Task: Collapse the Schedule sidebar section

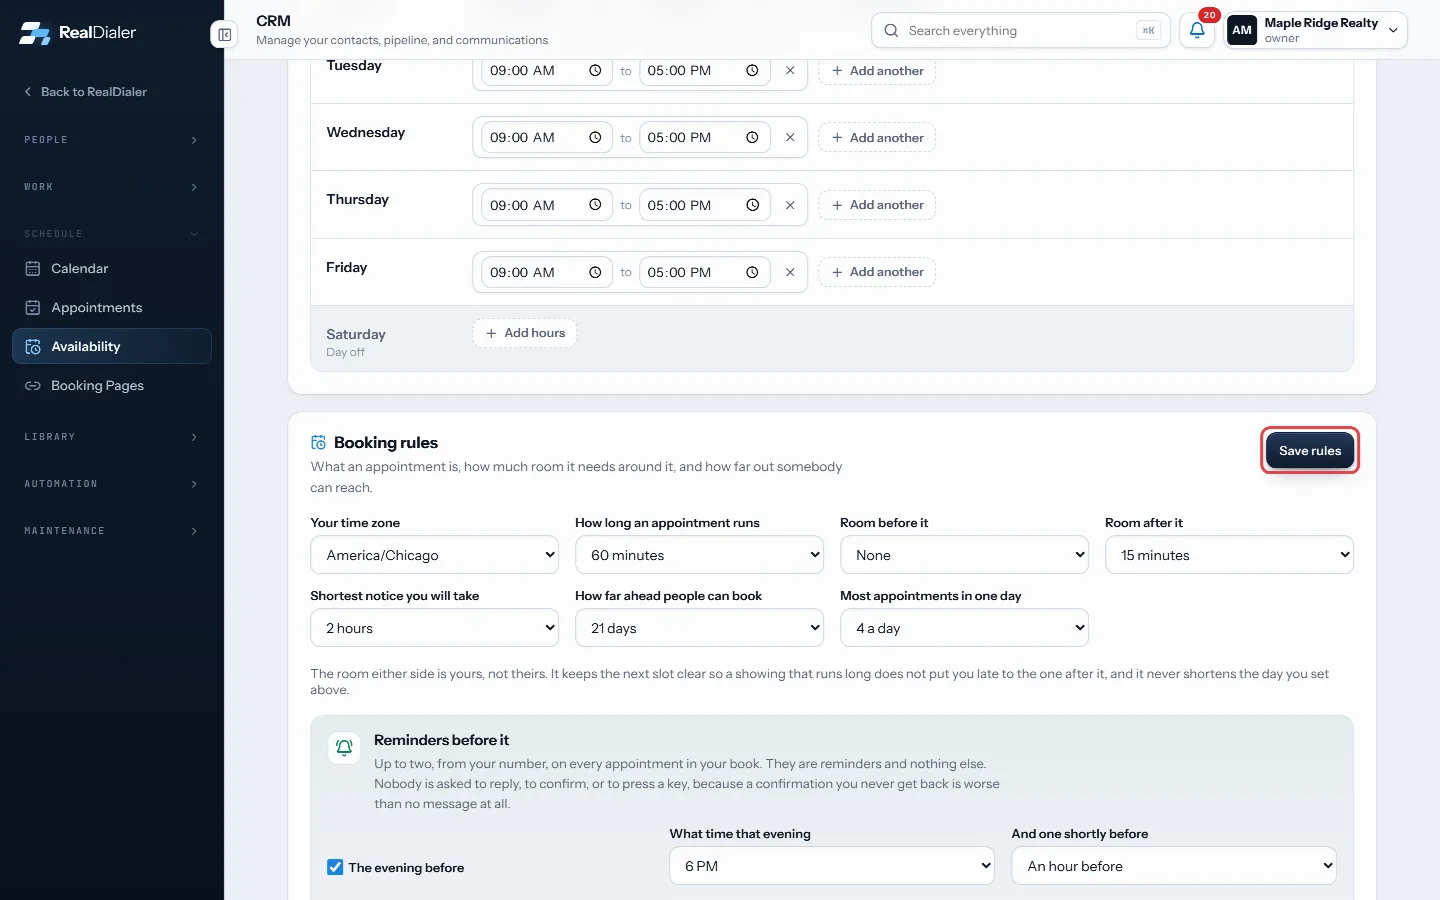Action: coord(112,234)
